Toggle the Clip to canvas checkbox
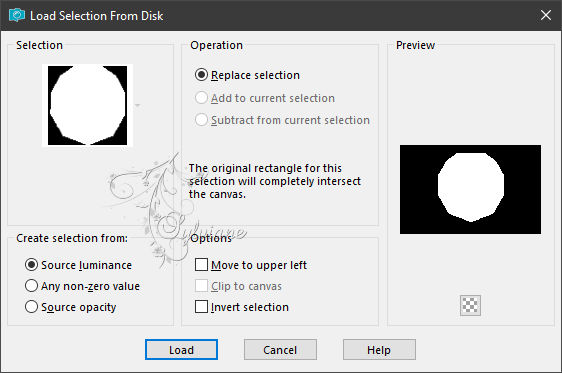The image size is (562, 373). pos(201,286)
